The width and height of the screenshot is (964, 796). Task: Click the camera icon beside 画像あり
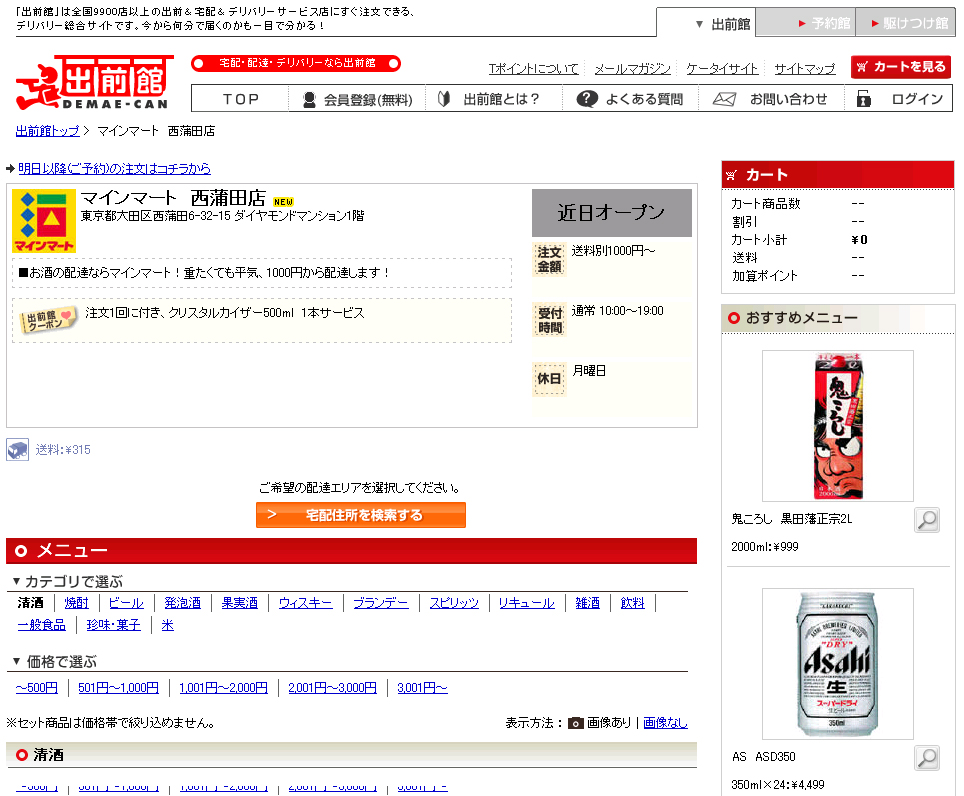tap(575, 723)
